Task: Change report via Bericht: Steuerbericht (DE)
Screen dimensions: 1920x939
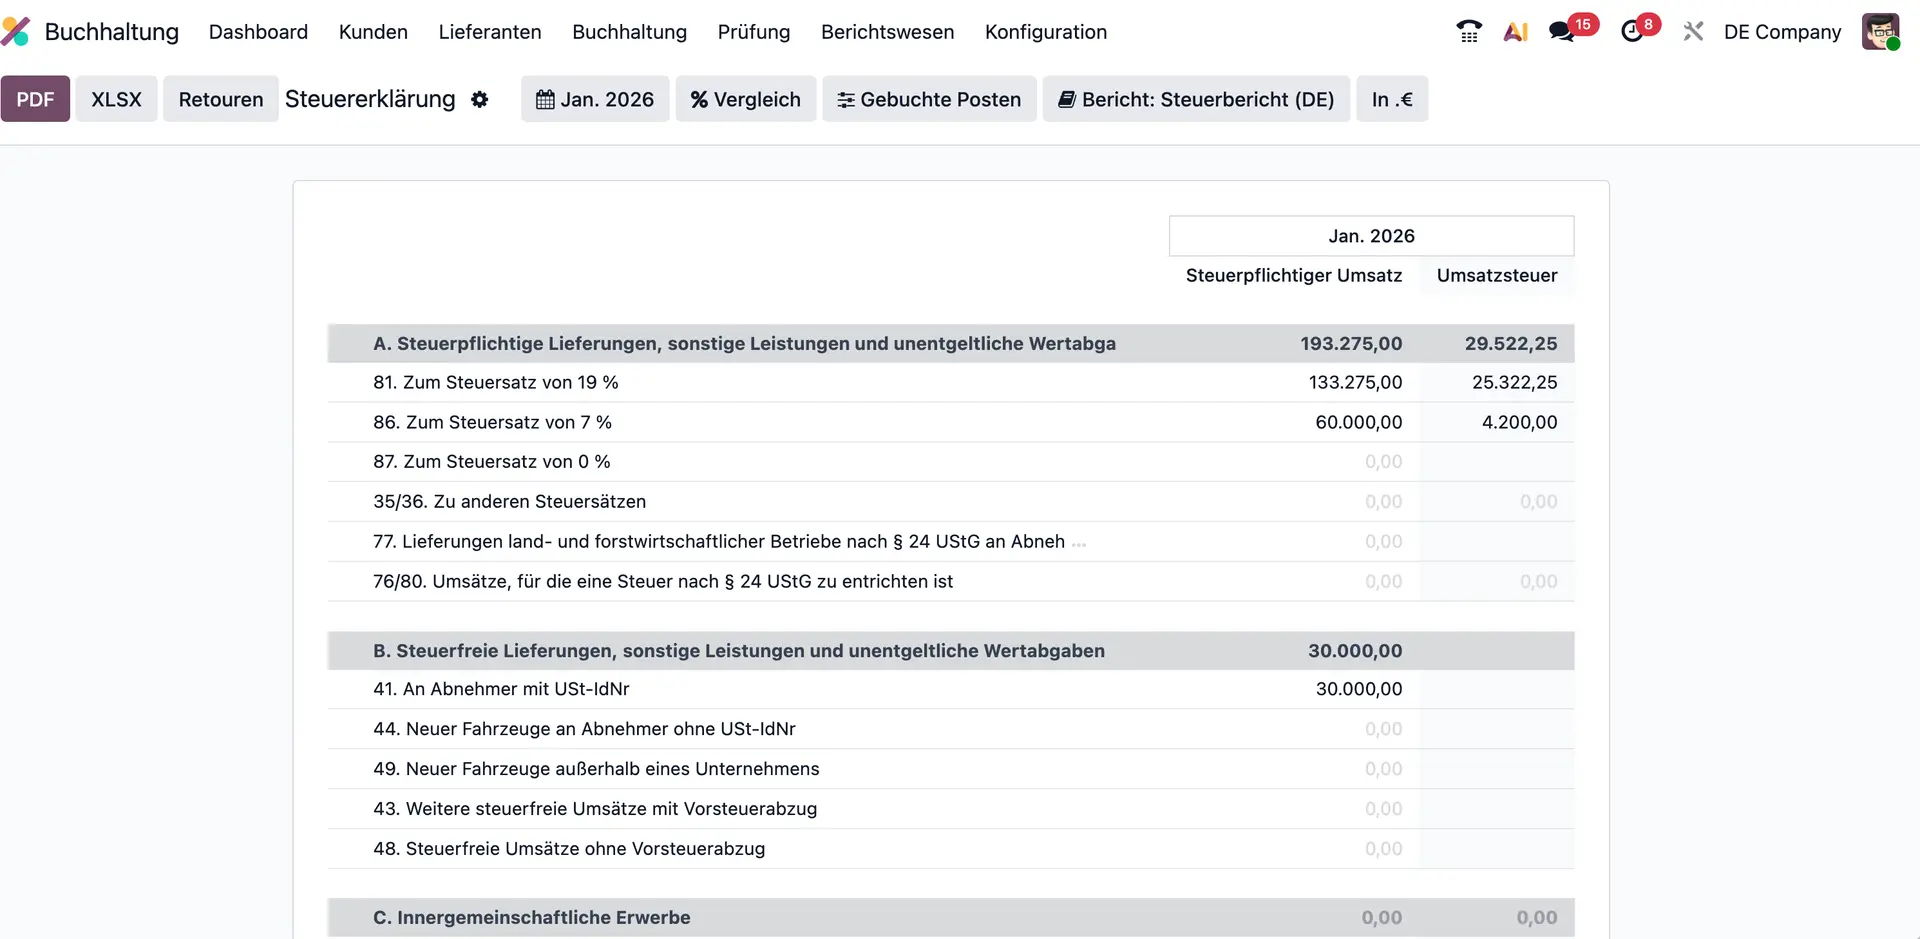Action: pyautogui.click(x=1196, y=99)
